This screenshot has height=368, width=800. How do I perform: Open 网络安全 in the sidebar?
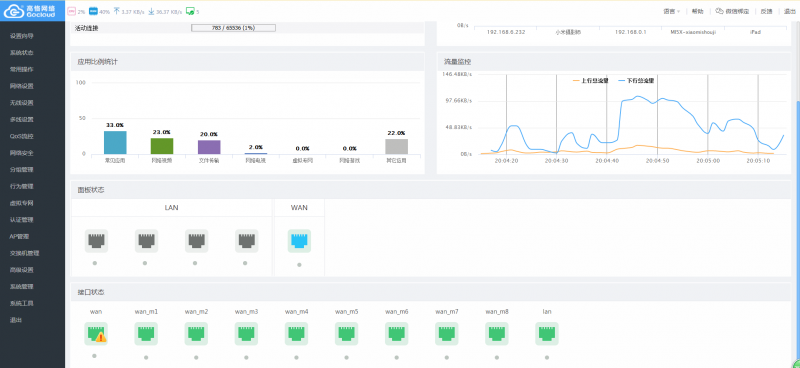[x=21, y=153]
